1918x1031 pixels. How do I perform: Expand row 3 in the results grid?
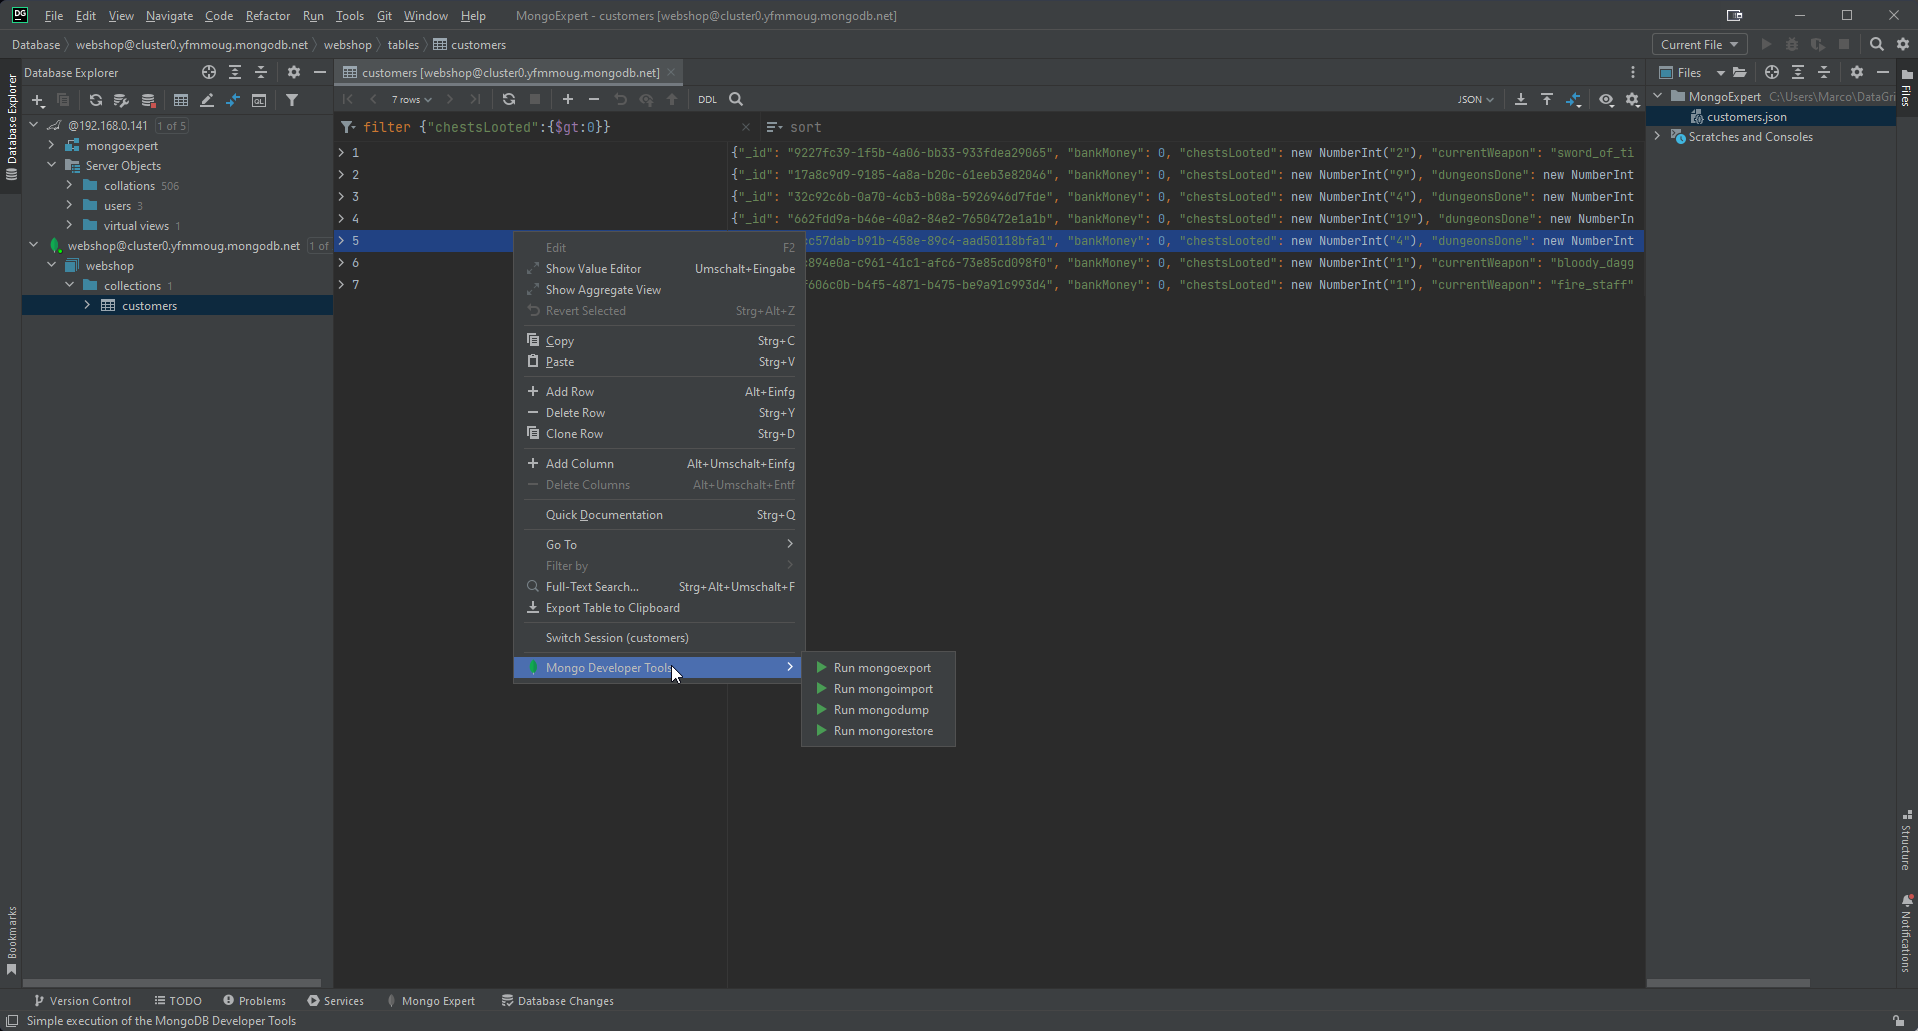pyautogui.click(x=341, y=196)
